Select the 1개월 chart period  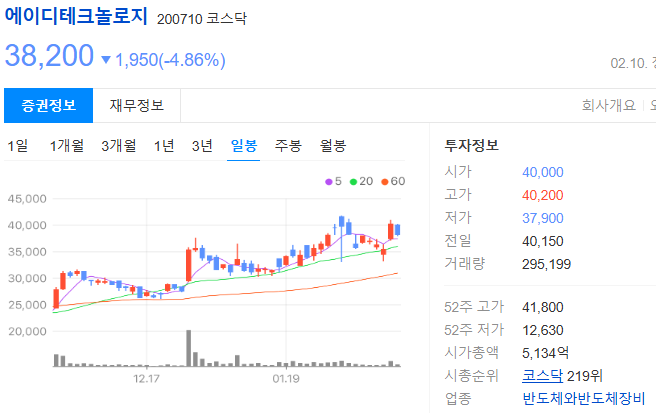coord(67,146)
